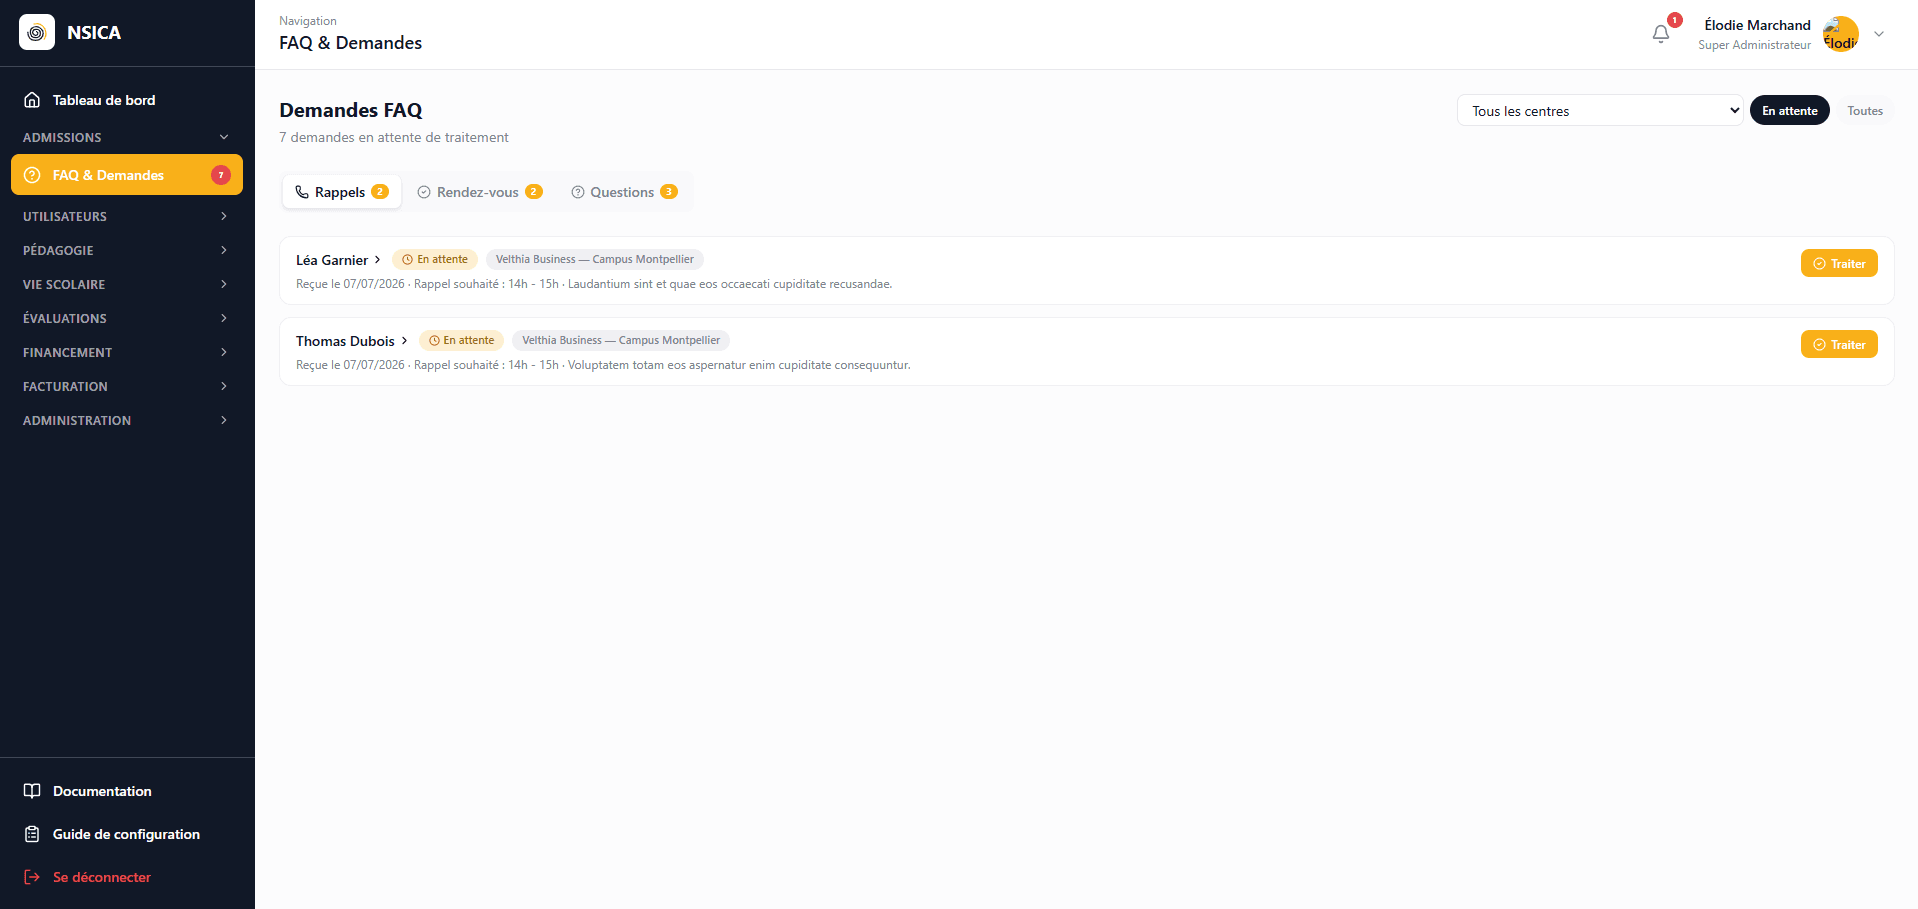1918x909 pixels.
Task: Expand the UTILISATEURS sidebar section
Action: (x=127, y=216)
